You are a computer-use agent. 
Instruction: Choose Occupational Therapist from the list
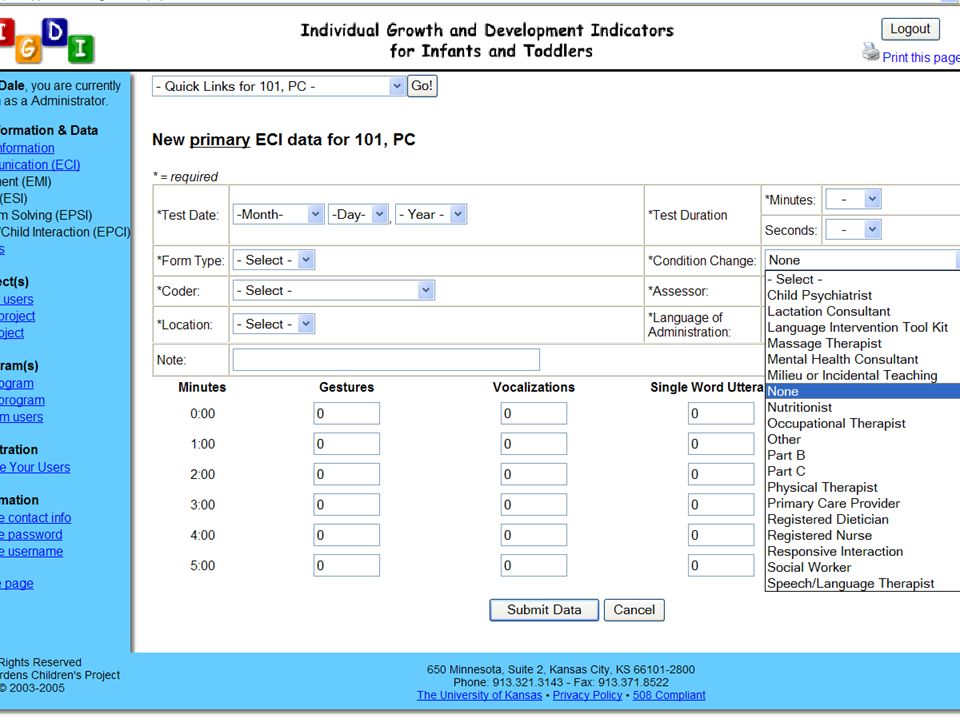coord(863,423)
